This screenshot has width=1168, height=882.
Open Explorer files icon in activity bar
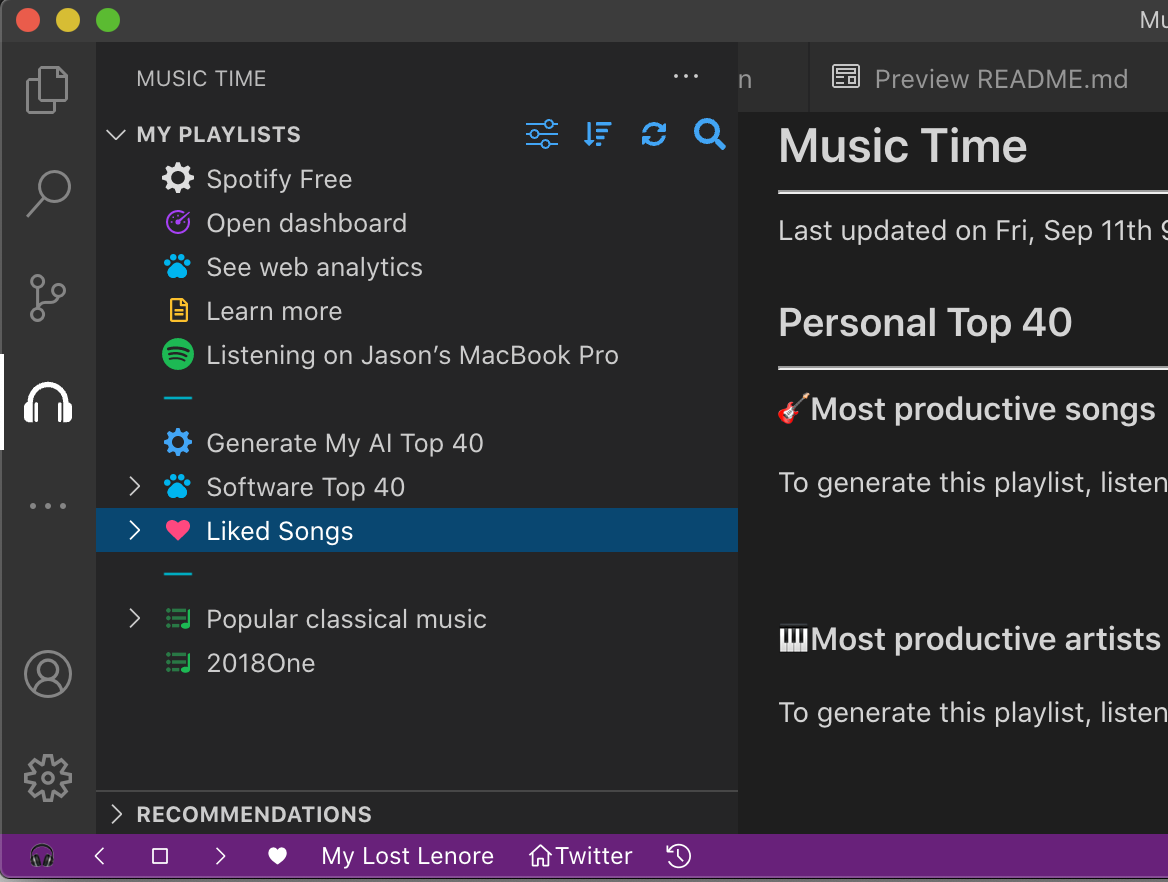[x=48, y=90]
